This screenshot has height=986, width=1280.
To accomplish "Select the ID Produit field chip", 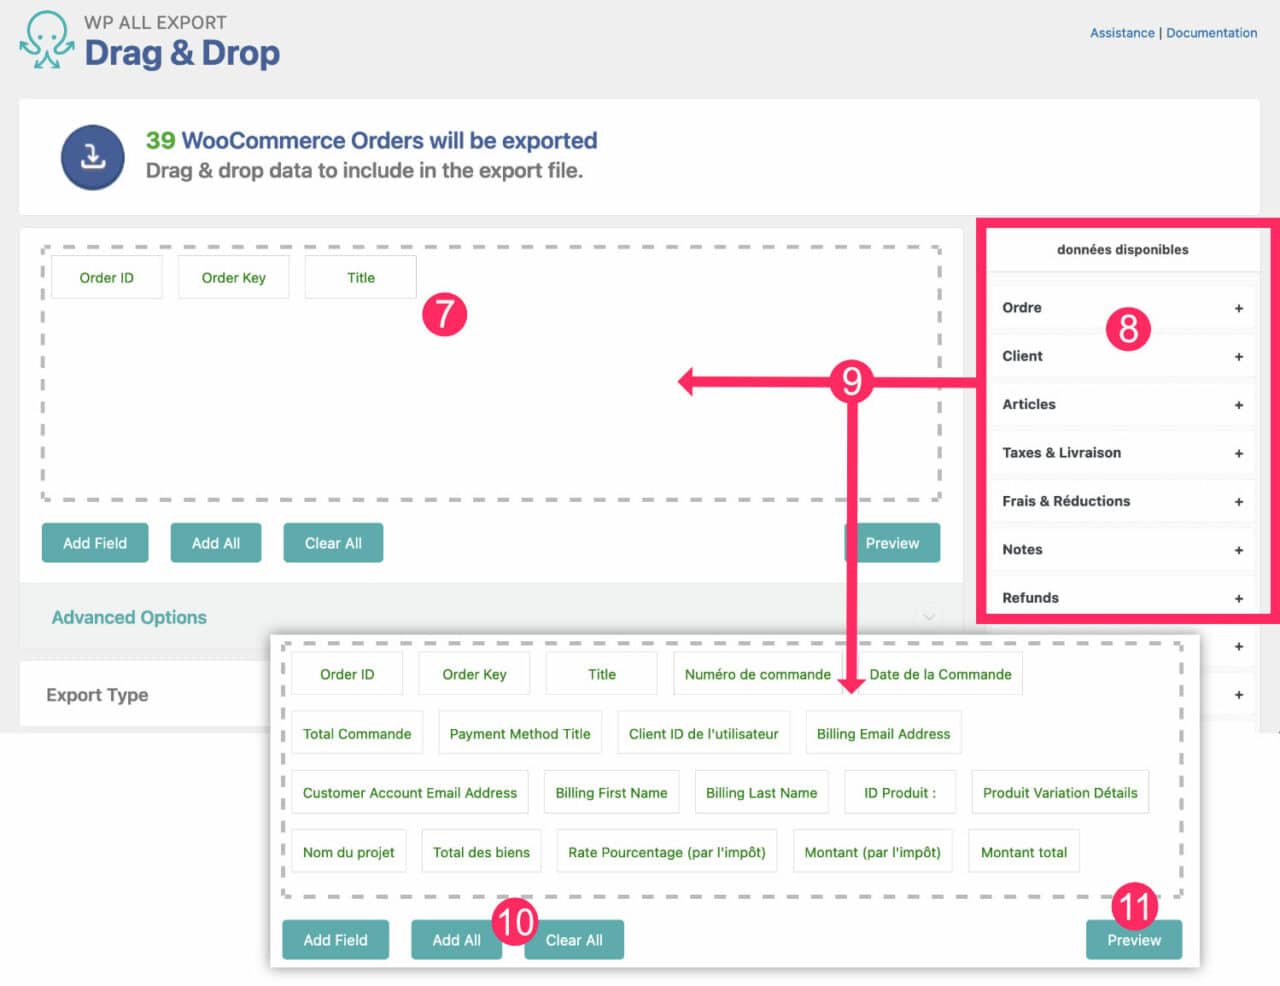I will coord(900,792).
